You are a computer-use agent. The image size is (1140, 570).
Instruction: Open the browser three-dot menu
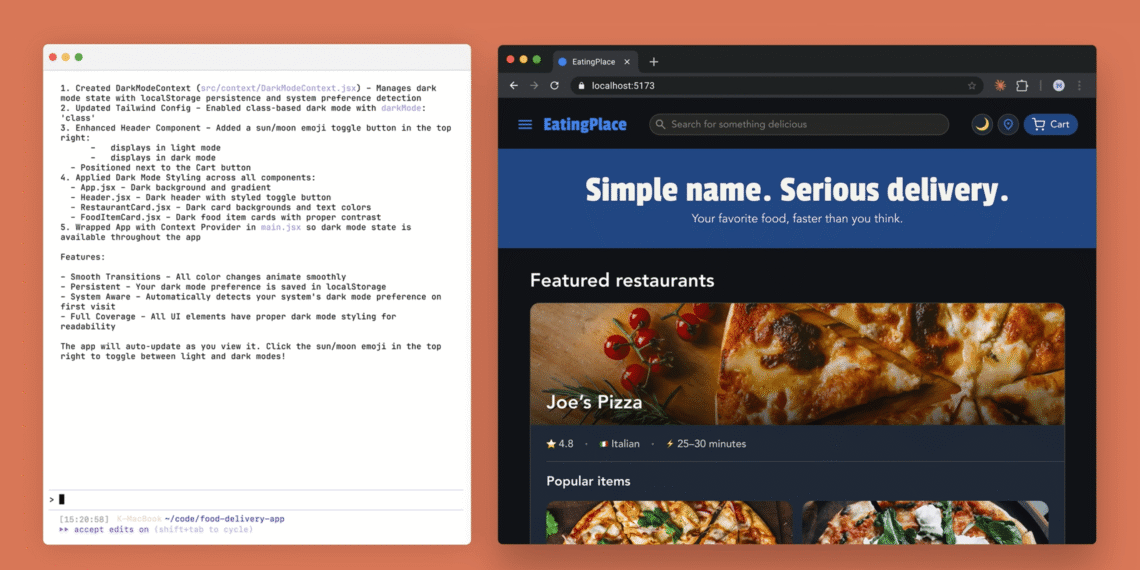point(1079,86)
